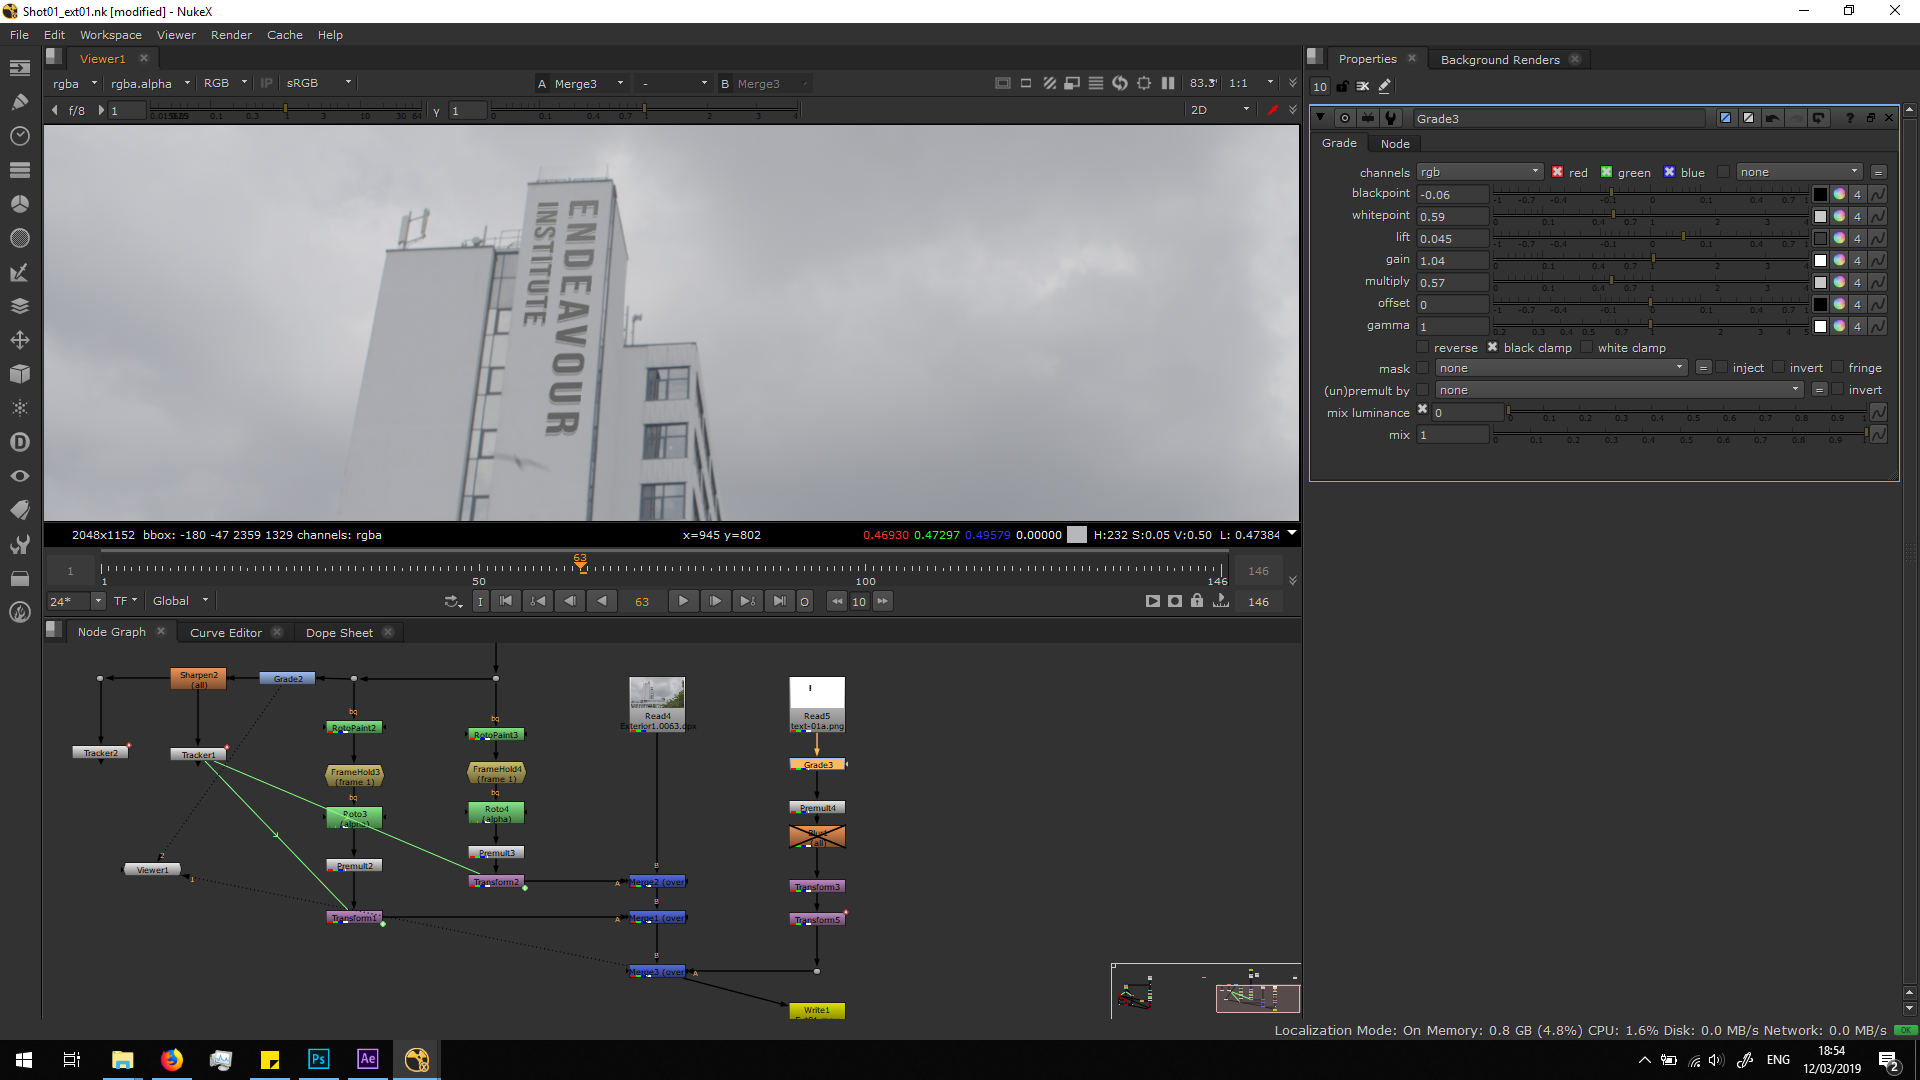Screen dimensions: 1920x1080
Task: Select the Write1 node in graph
Action: 817,1010
